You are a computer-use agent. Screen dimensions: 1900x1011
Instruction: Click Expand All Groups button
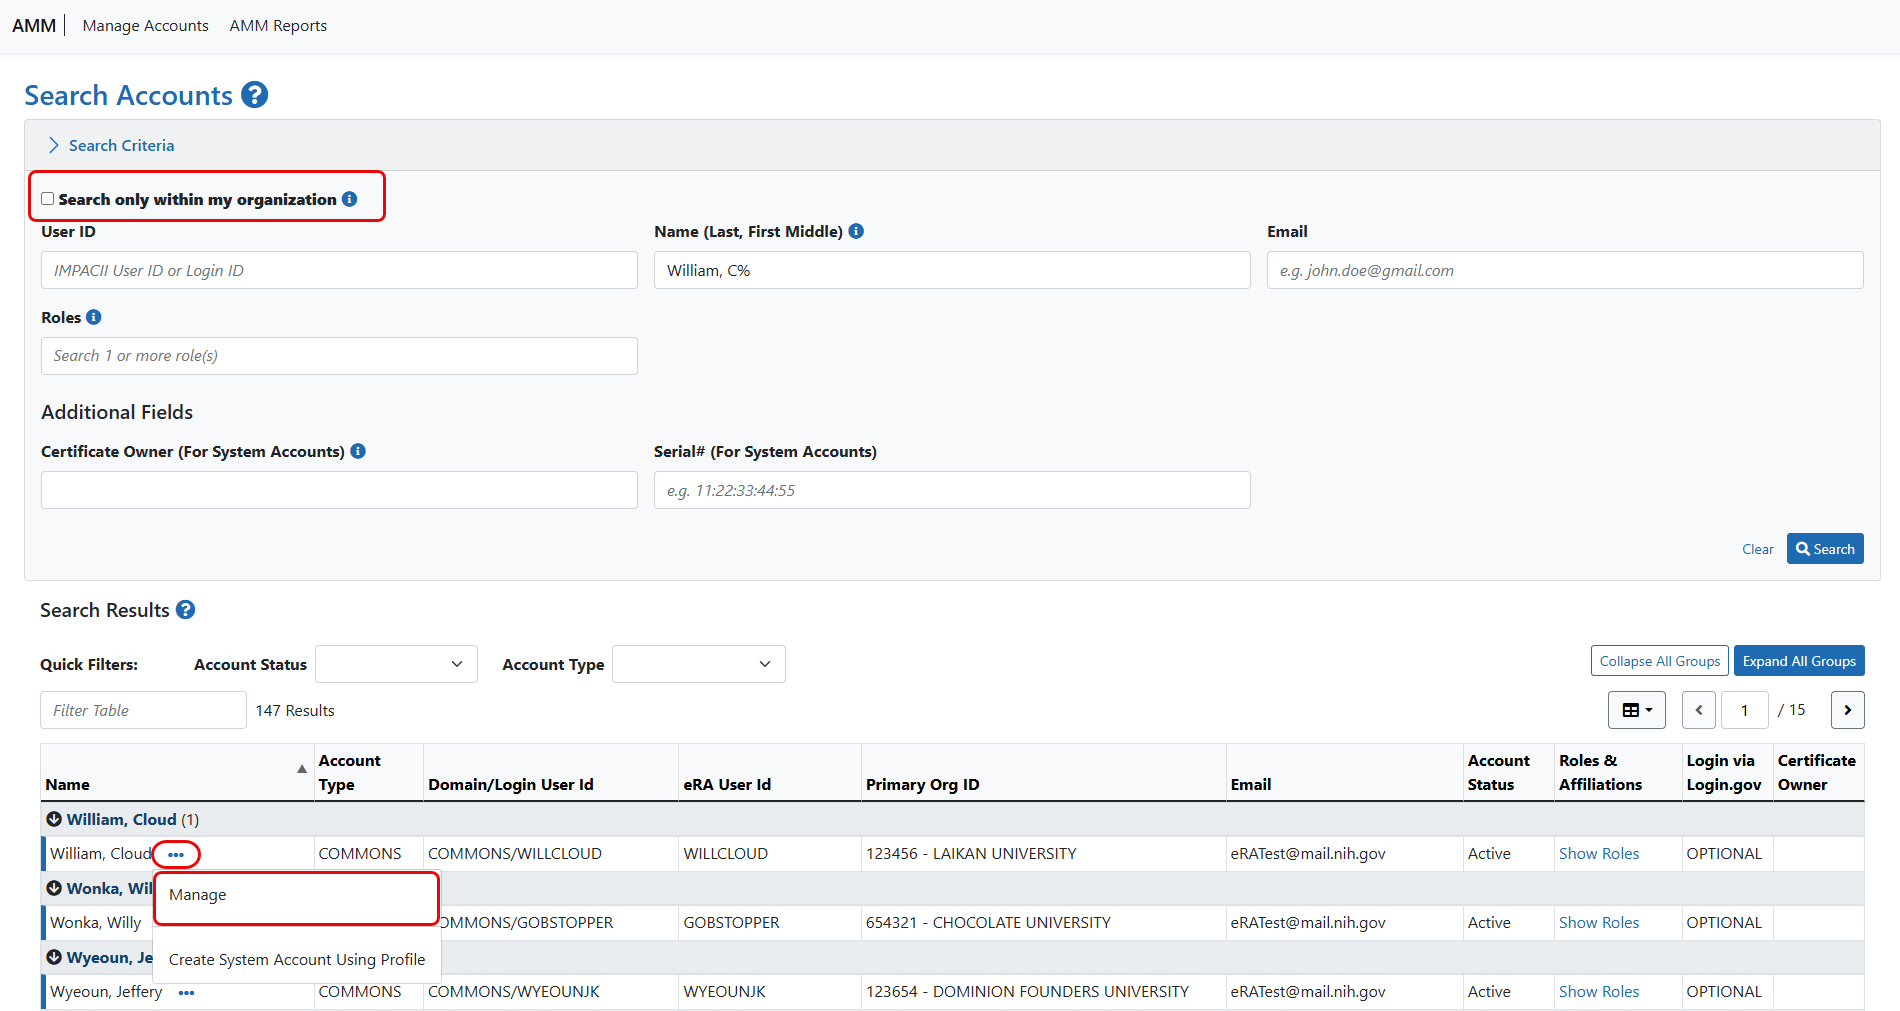click(x=1799, y=661)
